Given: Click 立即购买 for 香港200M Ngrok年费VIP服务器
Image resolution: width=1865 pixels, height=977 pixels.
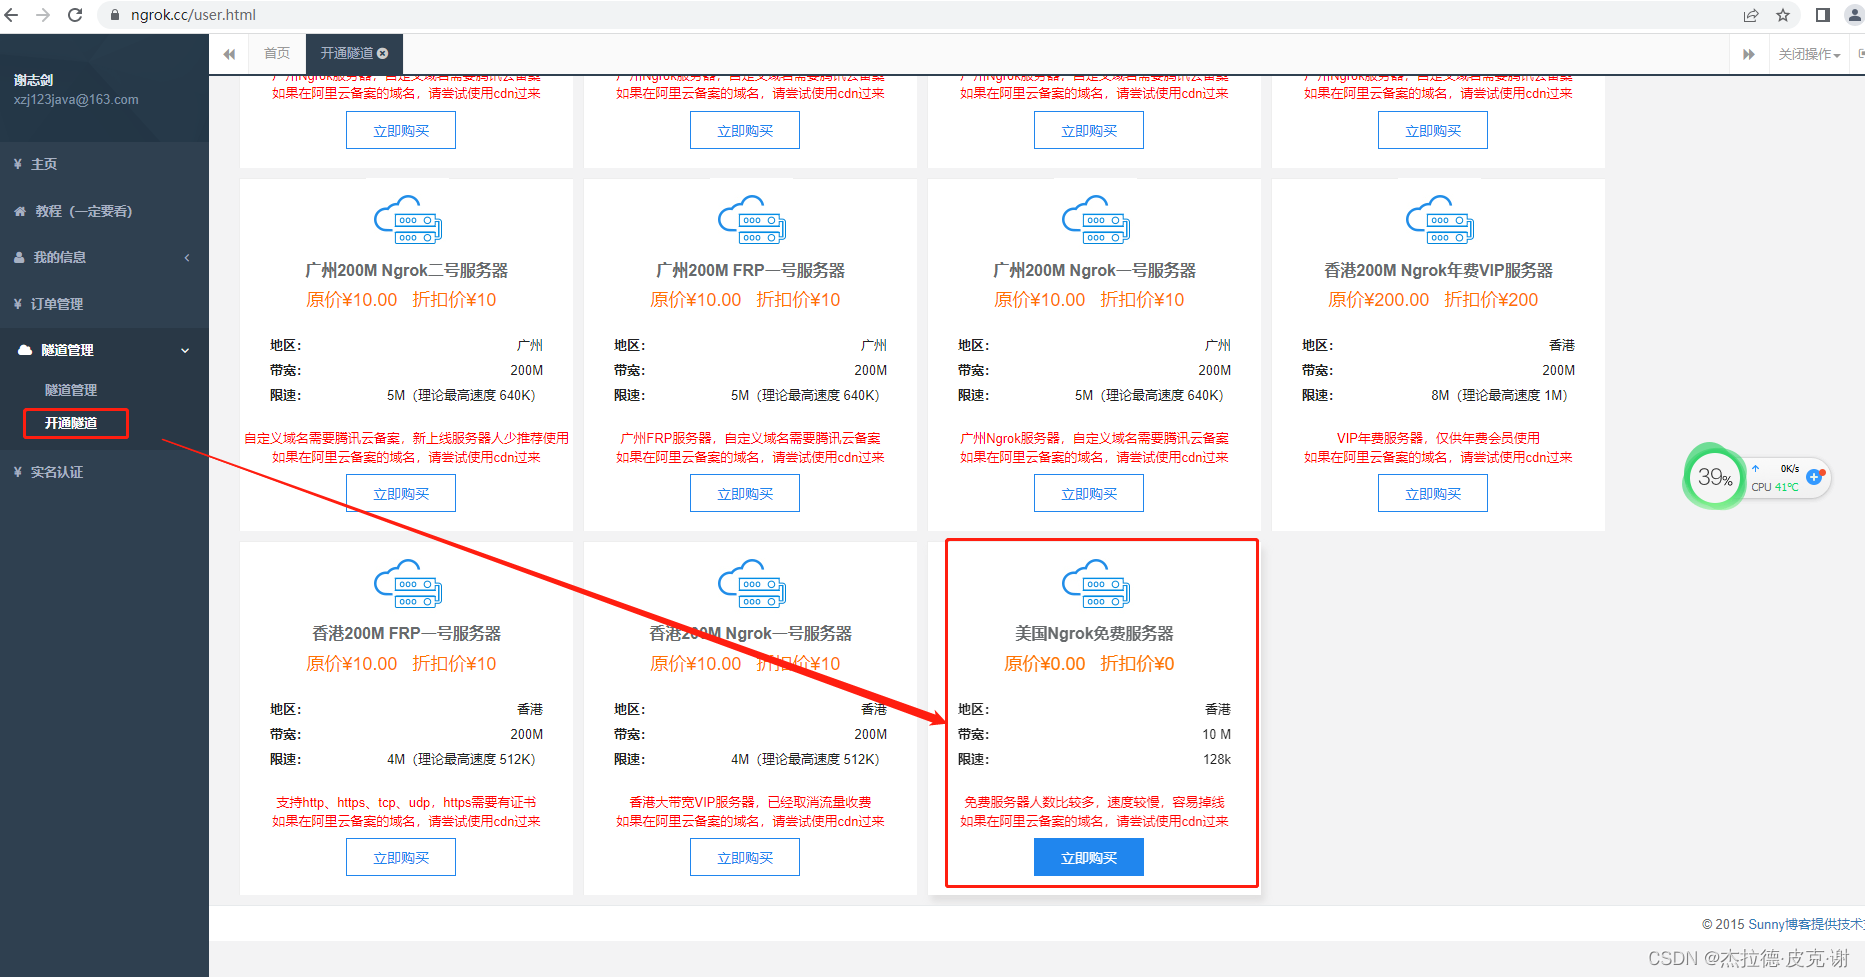Looking at the screenshot, I should tap(1433, 493).
